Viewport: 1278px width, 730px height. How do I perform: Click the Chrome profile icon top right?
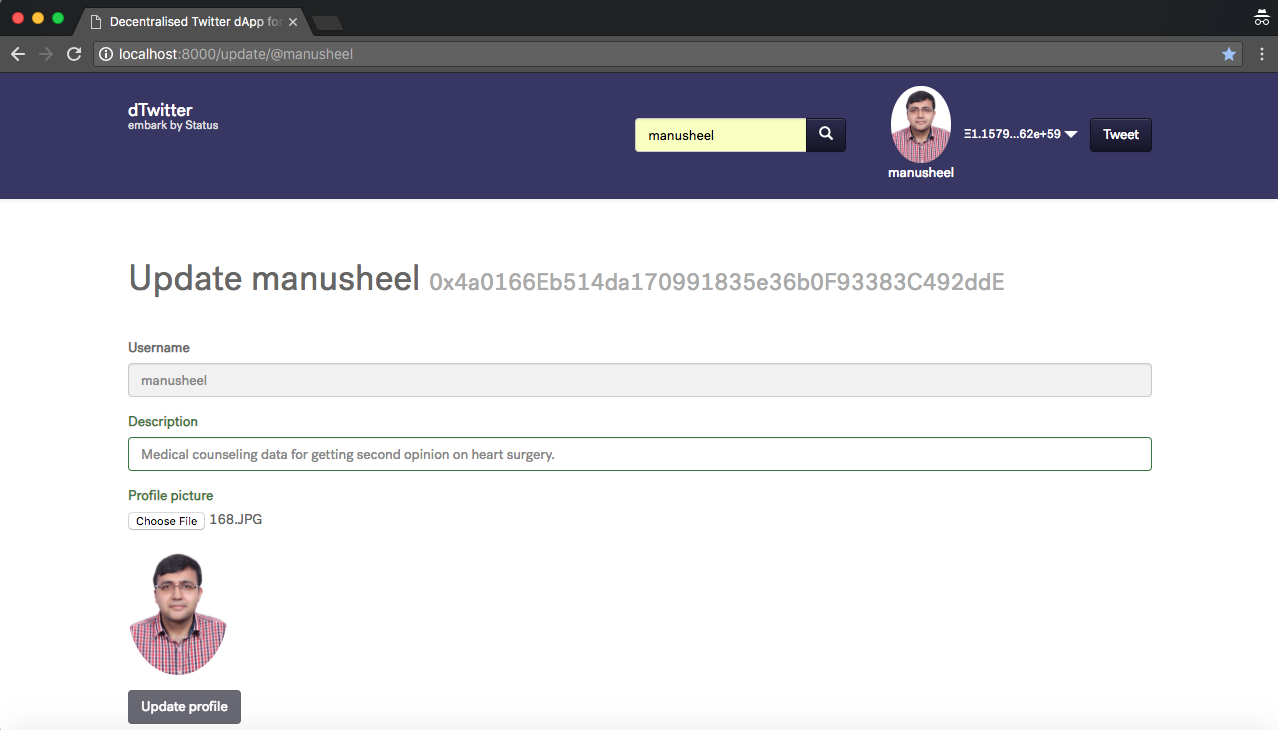click(x=1260, y=17)
